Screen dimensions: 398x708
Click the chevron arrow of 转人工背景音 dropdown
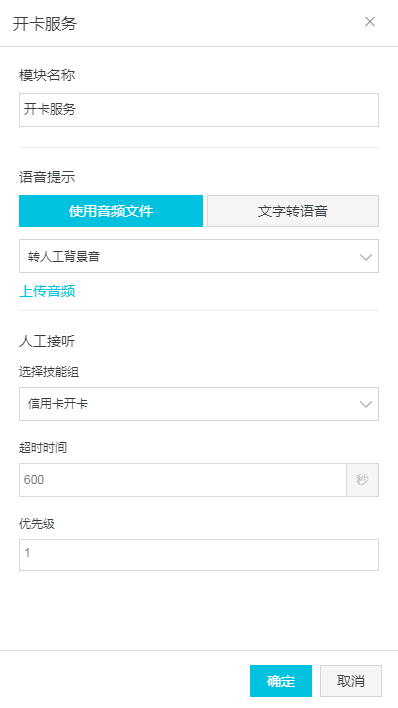(x=365, y=257)
